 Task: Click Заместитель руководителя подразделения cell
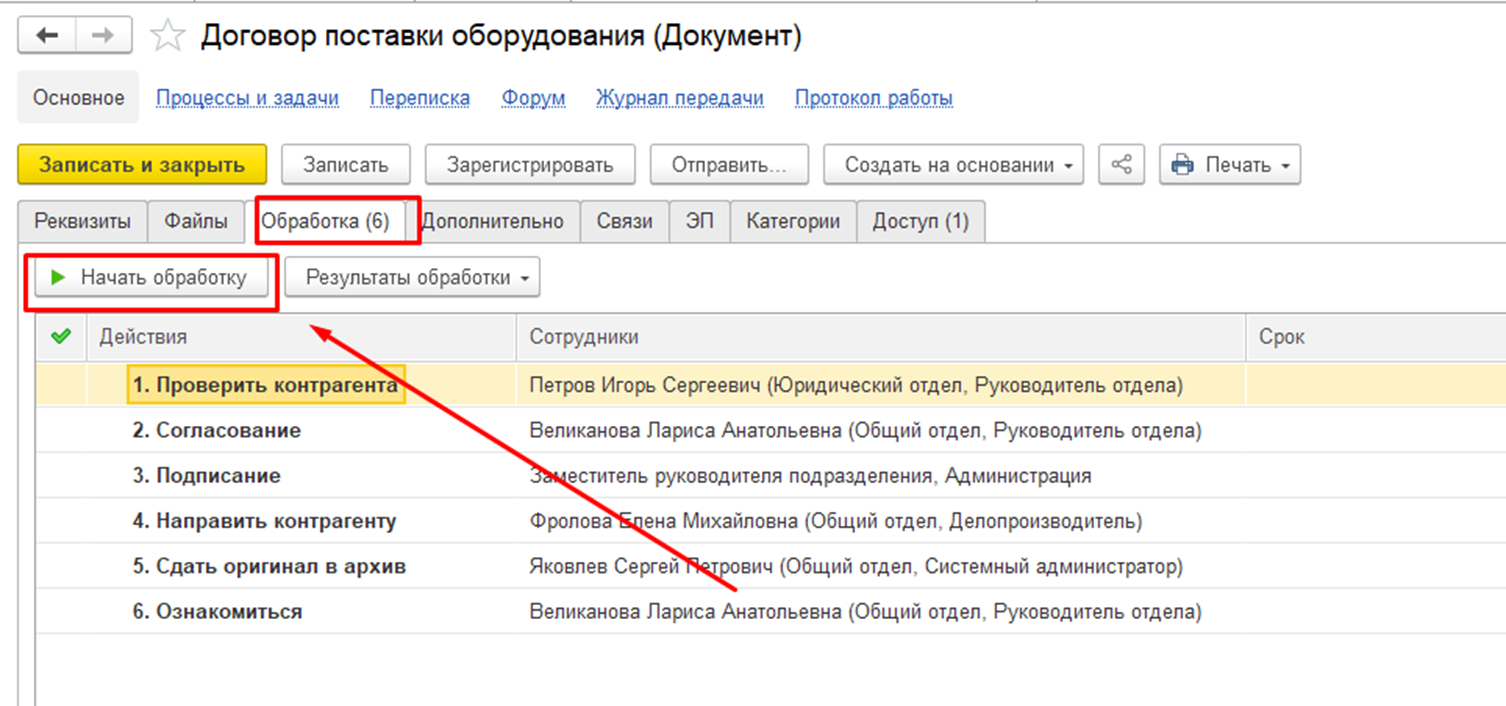(881, 476)
